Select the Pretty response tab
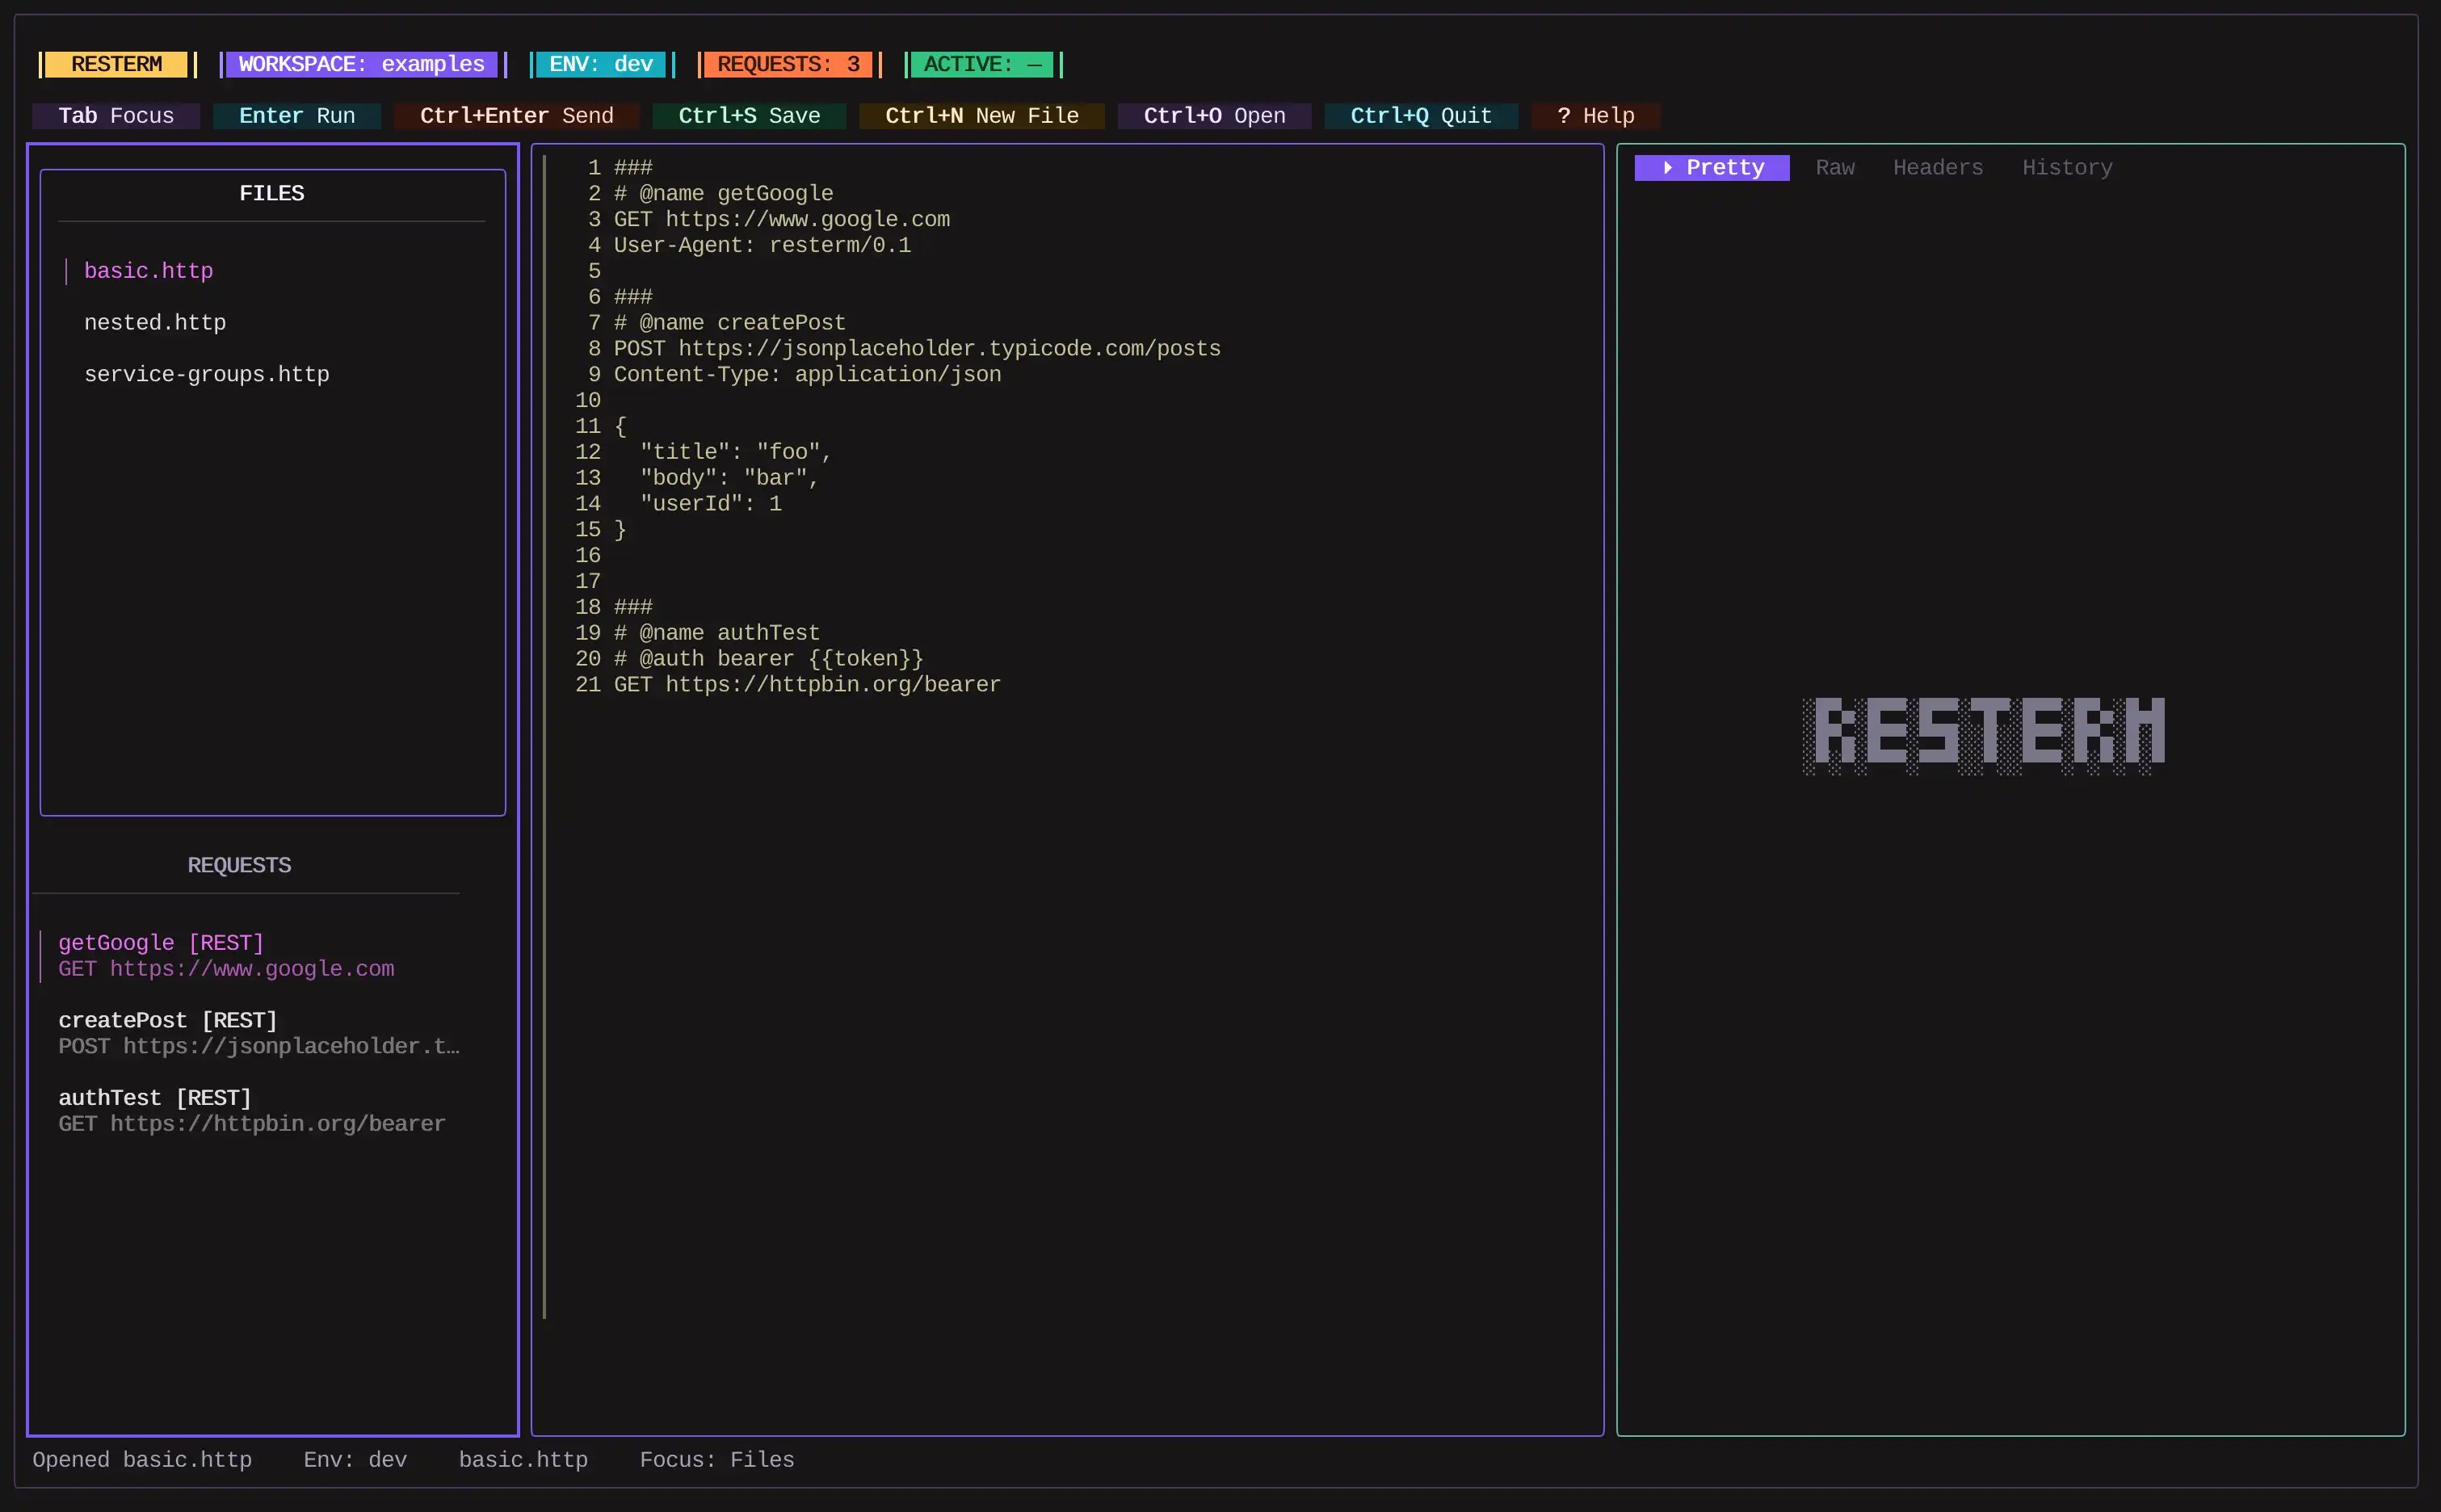 (1712, 168)
